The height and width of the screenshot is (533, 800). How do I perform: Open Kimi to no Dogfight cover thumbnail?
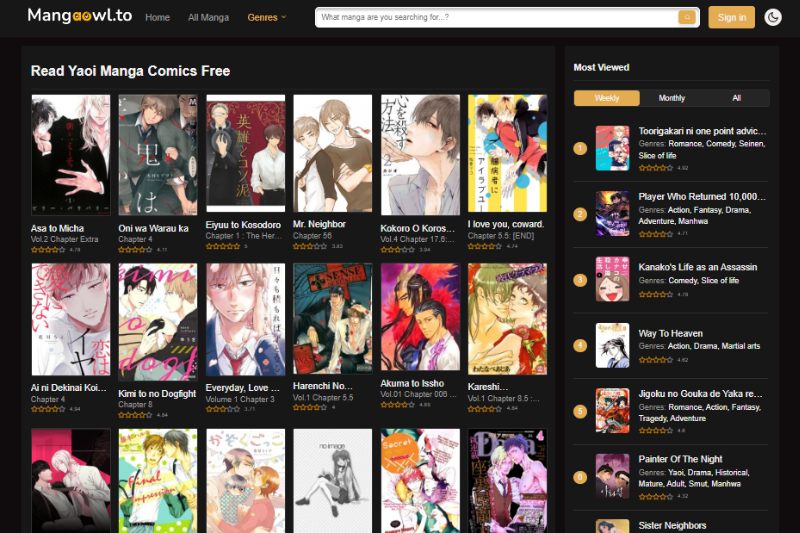(158, 322)
